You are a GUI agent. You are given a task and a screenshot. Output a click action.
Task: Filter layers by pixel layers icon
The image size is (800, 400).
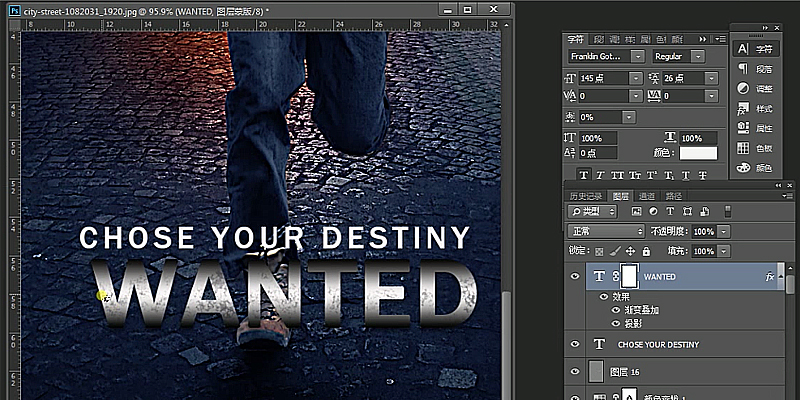tap(636, 211)
